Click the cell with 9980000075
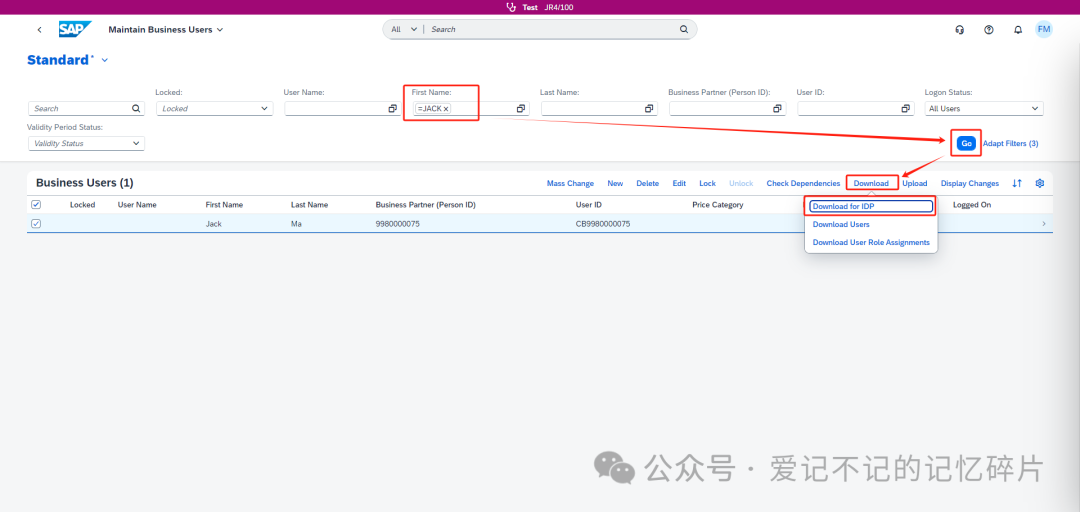1080x512 pixels. point(397,224)
